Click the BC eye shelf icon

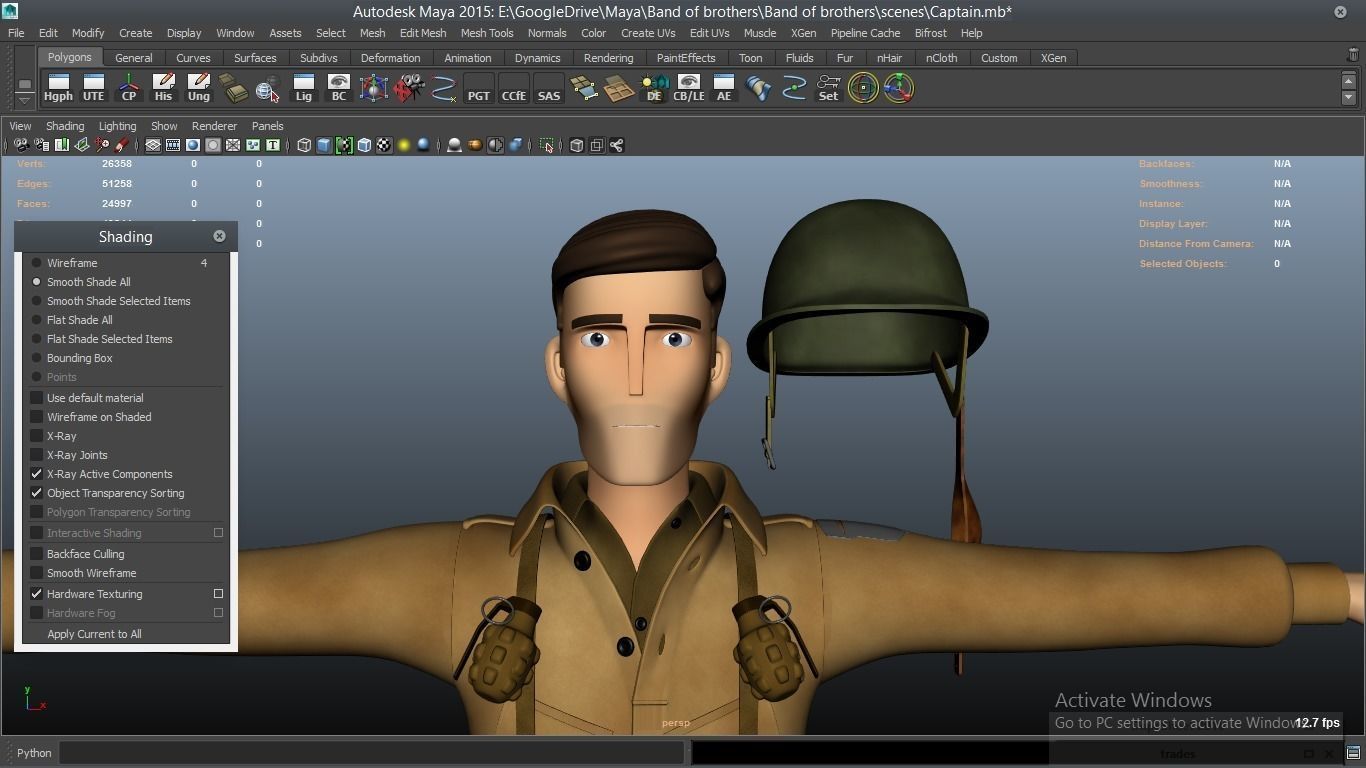[338, 88]
